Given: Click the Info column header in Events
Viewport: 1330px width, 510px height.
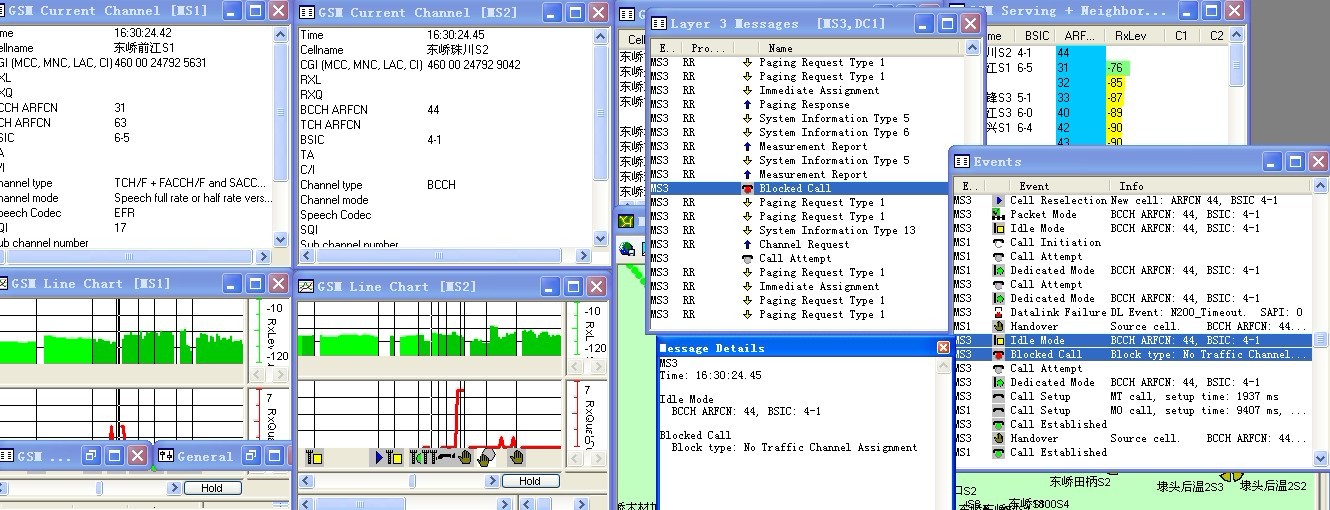Looking at the screenshot, I should (x=1209, y=186).
